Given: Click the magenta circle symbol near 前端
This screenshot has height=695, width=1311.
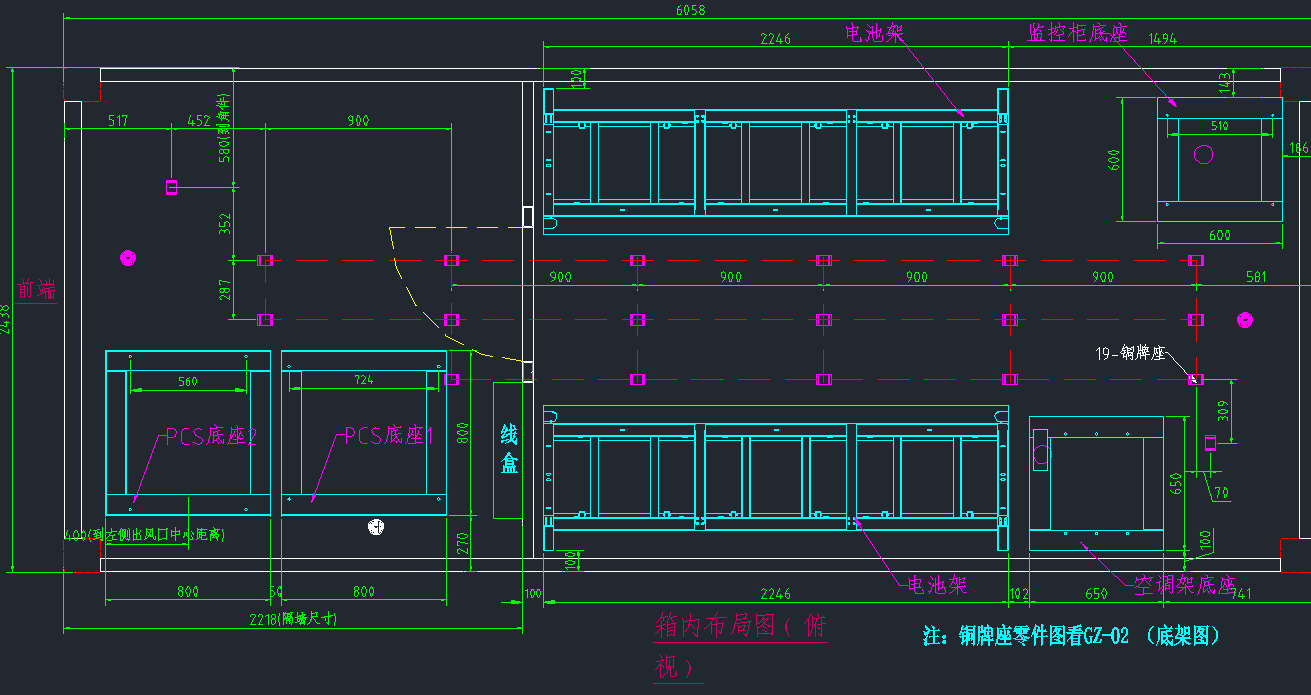Looking at the screenshot, I should (127, 259).
